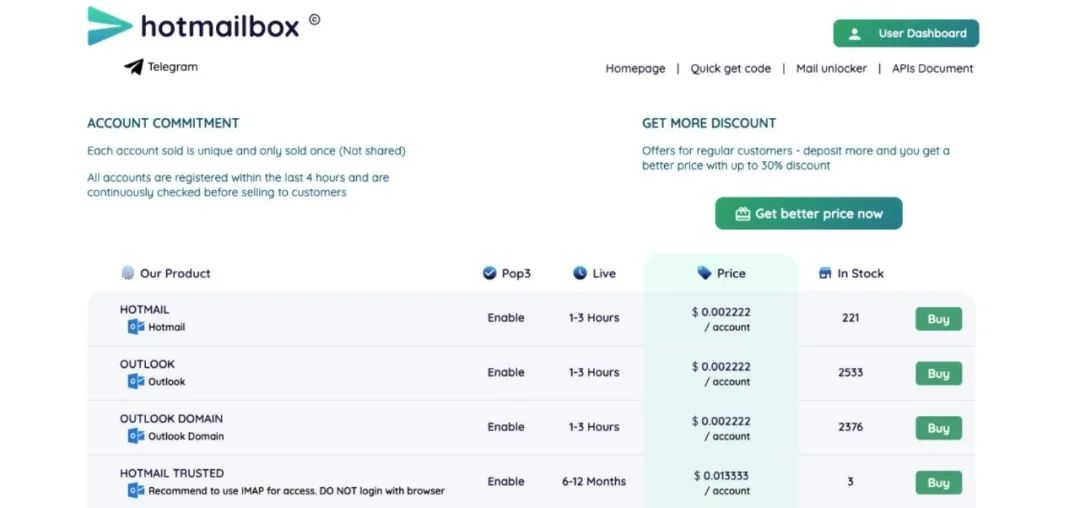Buy a HOTMAIL TRUSTED account

[x=938, y=483]
